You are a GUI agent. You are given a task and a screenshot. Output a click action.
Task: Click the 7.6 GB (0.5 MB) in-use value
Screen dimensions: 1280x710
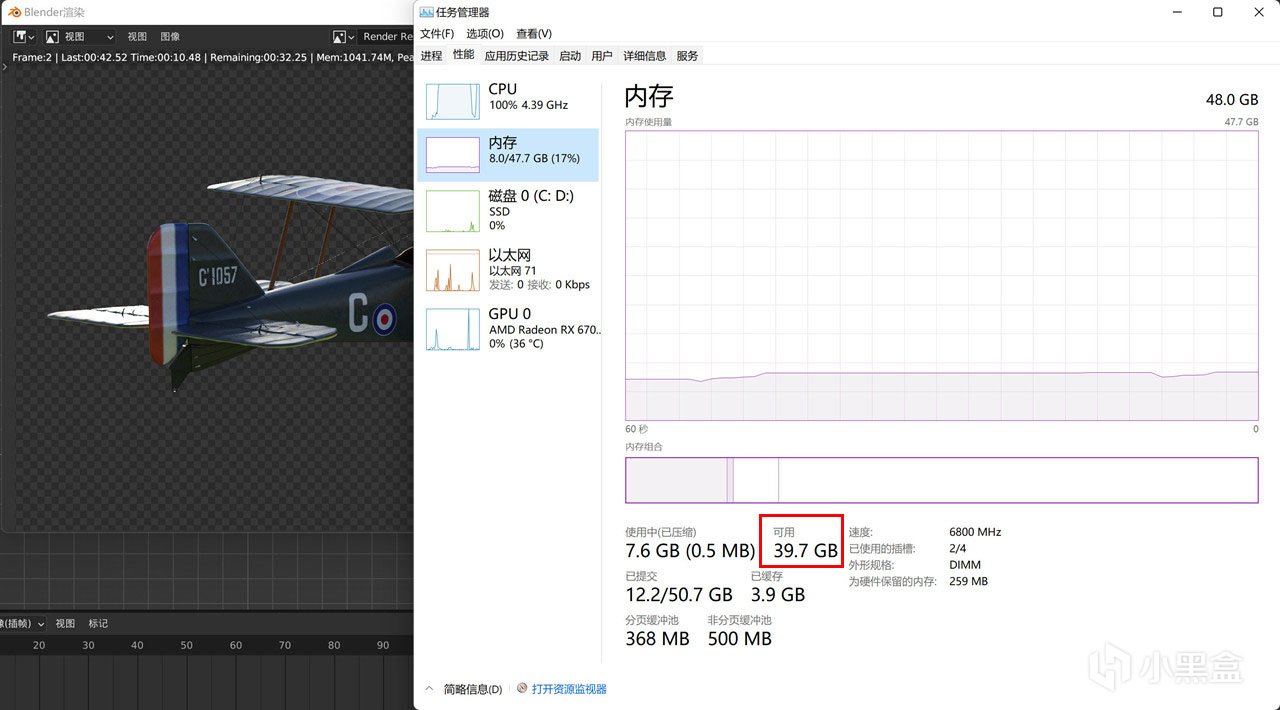pos(690,551)
